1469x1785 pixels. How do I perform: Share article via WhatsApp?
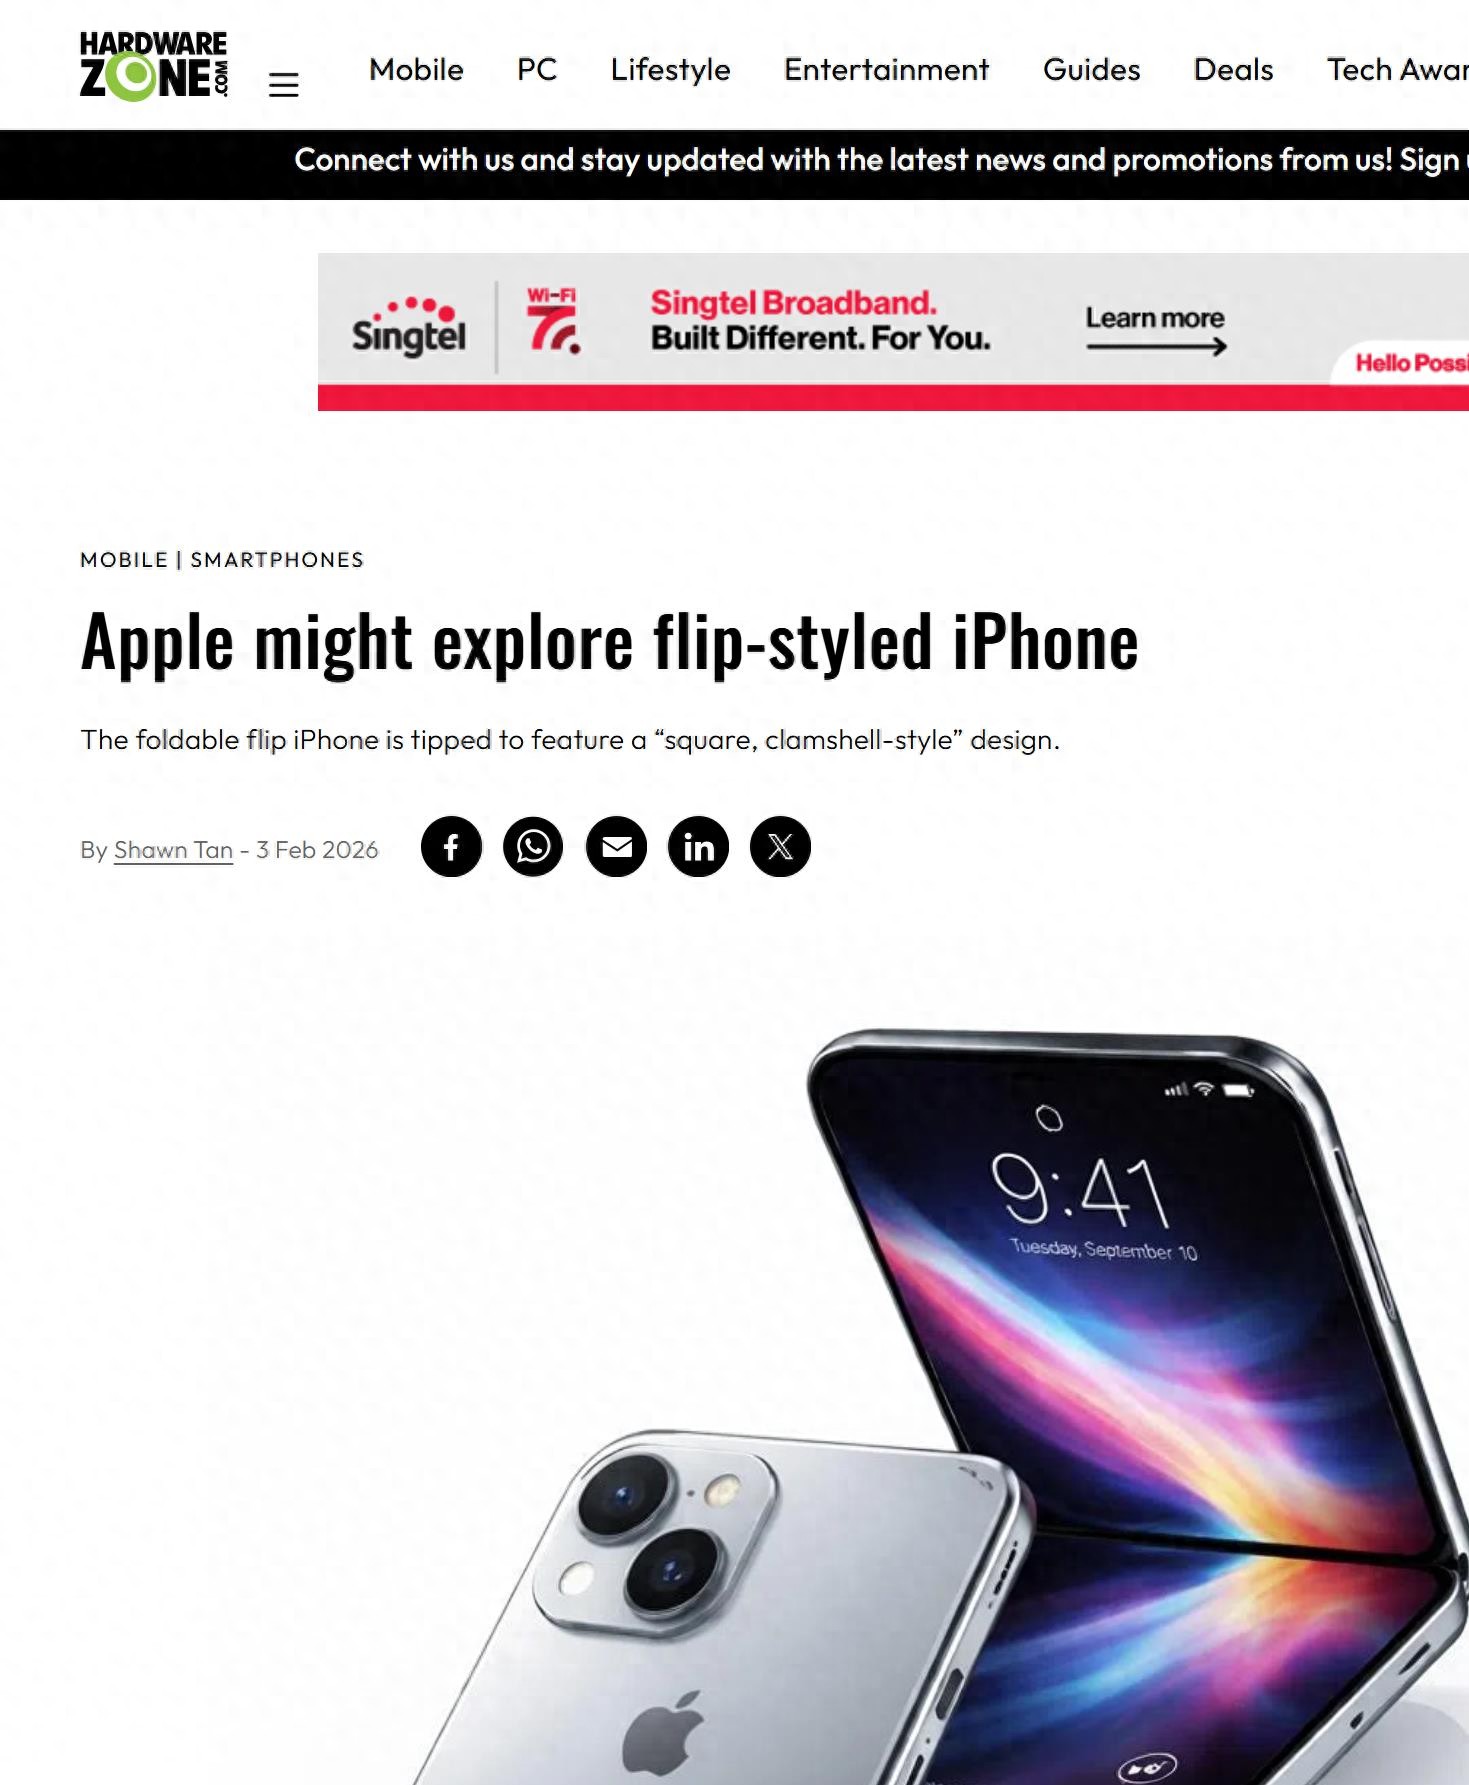pos(533,847)
